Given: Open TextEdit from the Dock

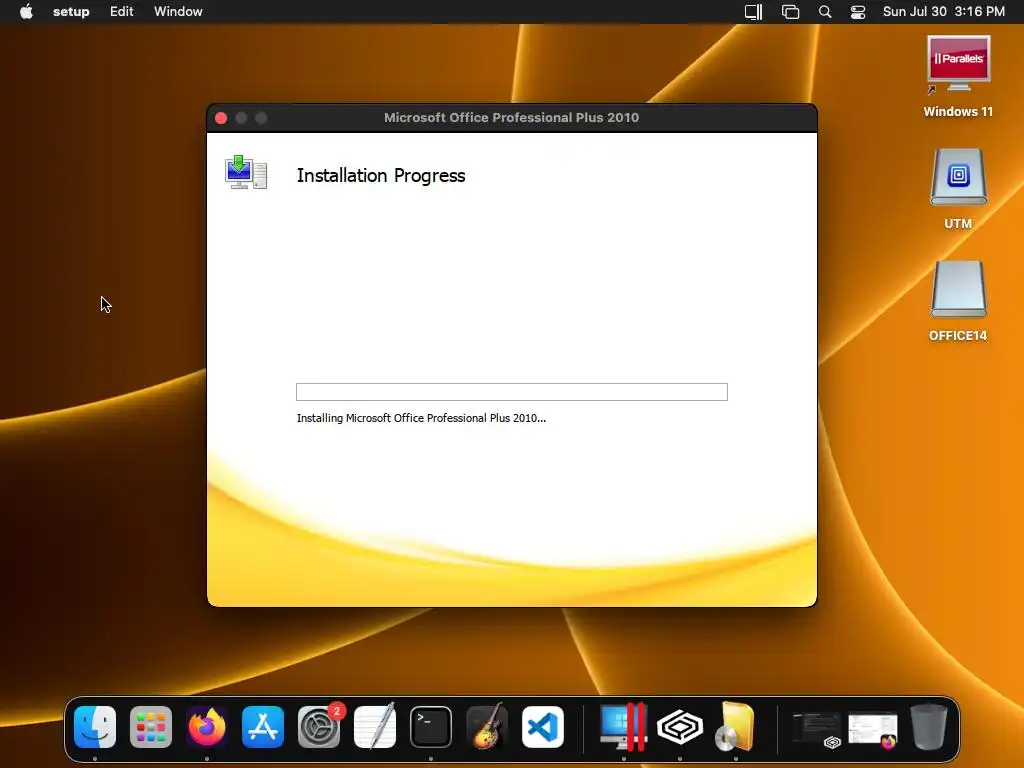Looking at the screenshot, I should [375, 727].
